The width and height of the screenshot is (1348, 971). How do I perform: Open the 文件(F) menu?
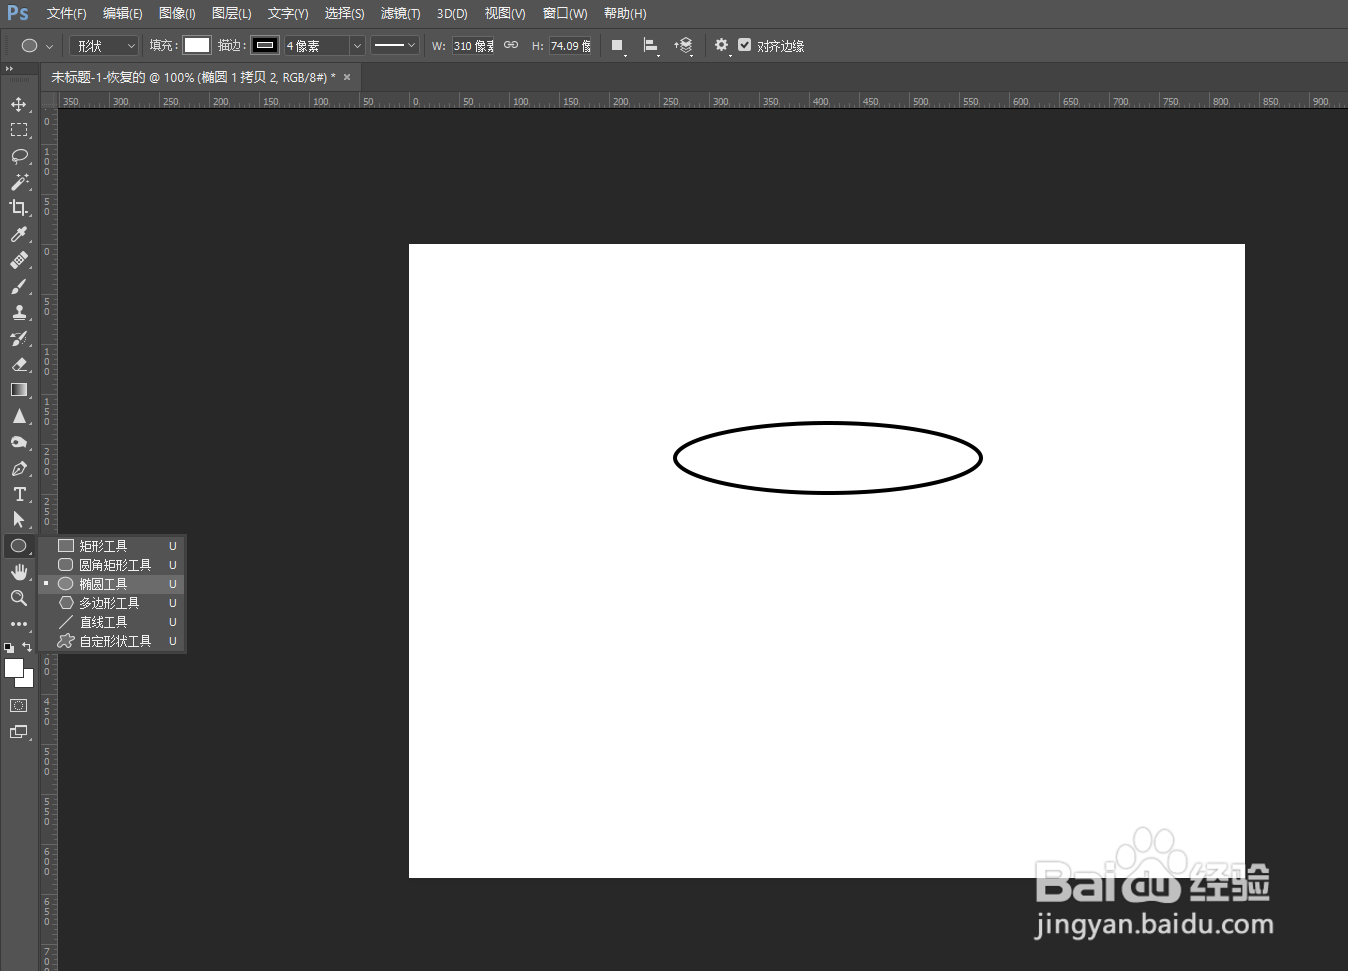(66, 14)
